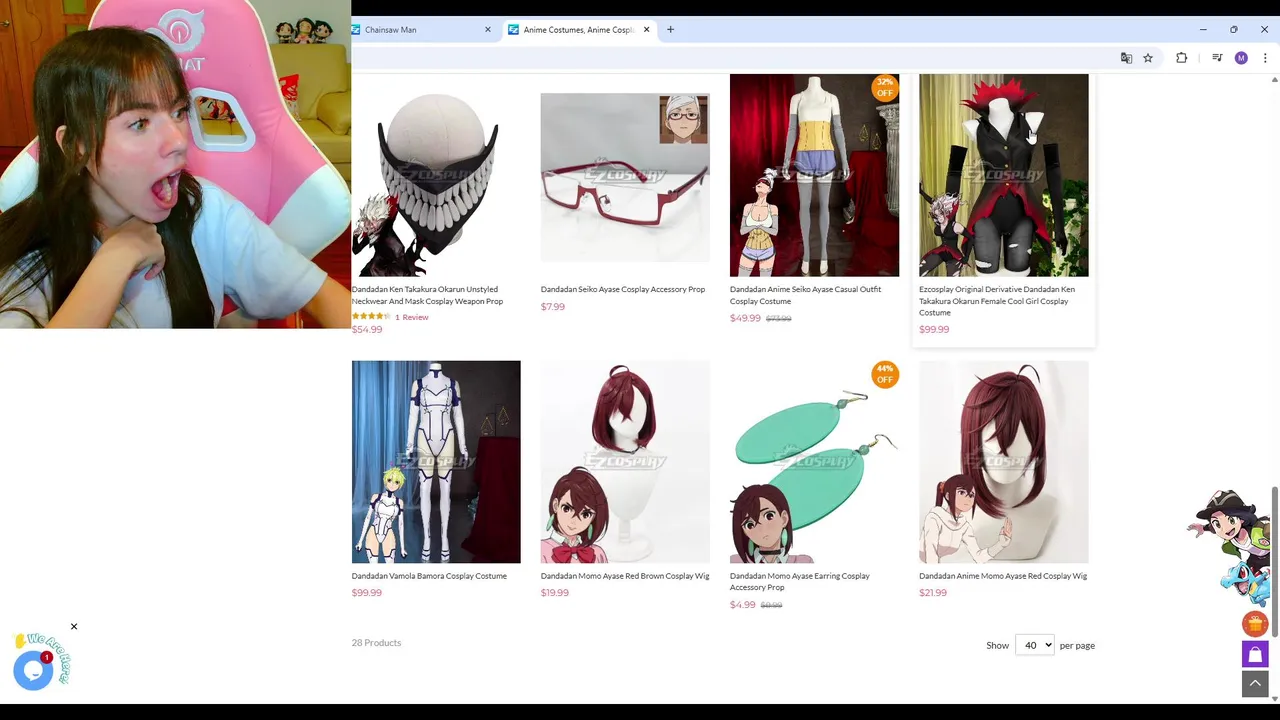Screen dimensions: 1280x720
Task: Open Okarun Female Cool Girl Costume link
Action: click(x=997, y=301)
